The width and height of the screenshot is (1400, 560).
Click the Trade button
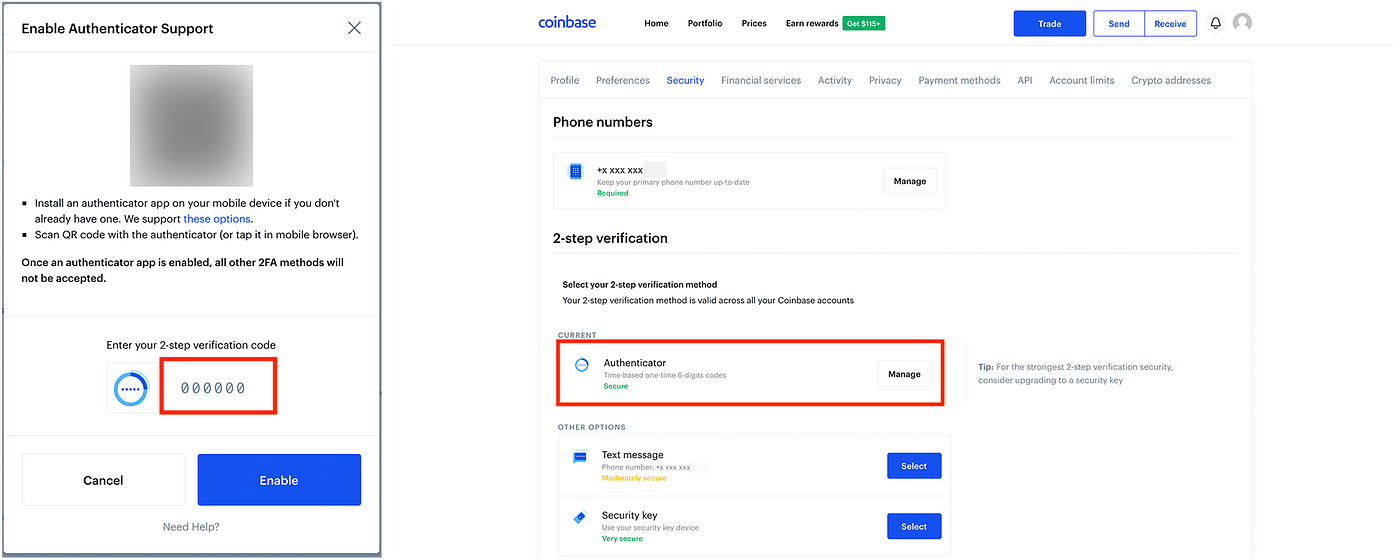tap(1050, 24)
